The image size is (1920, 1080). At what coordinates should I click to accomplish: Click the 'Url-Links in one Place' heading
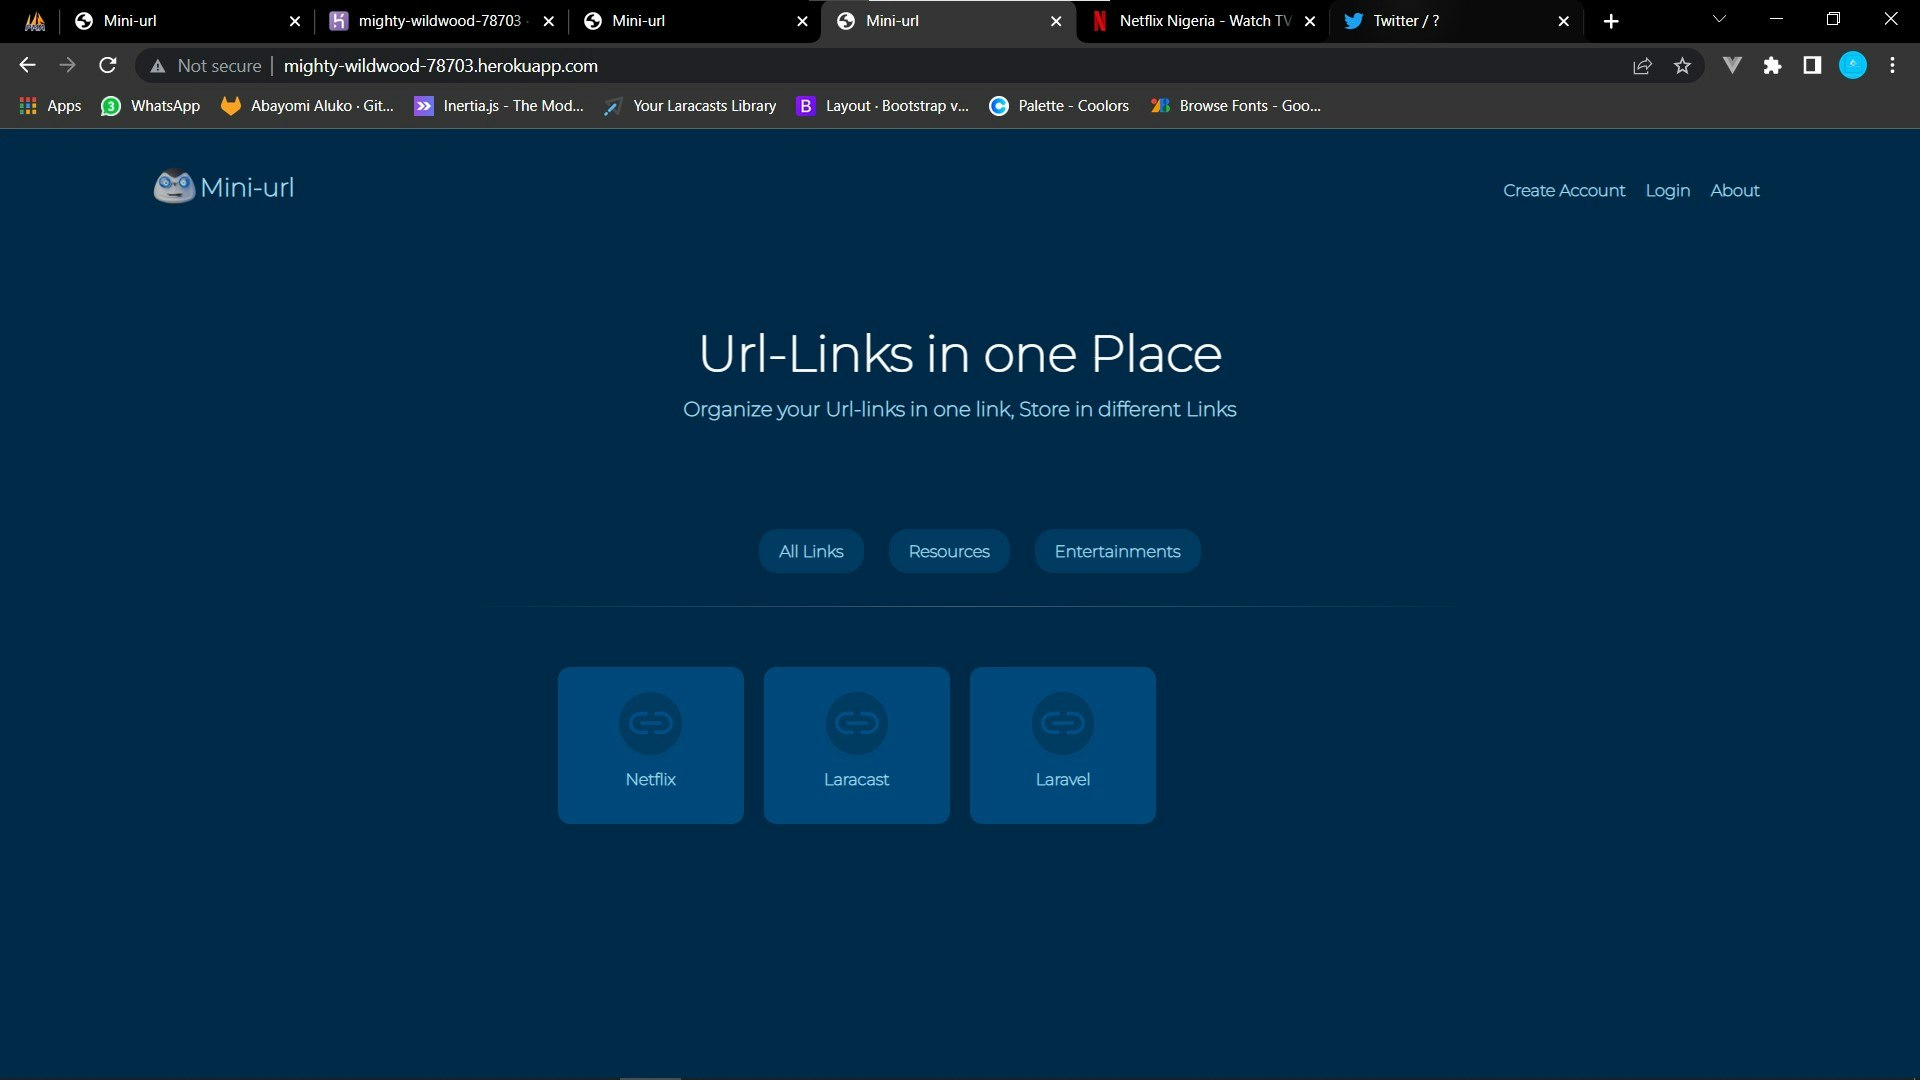point(960,354)
